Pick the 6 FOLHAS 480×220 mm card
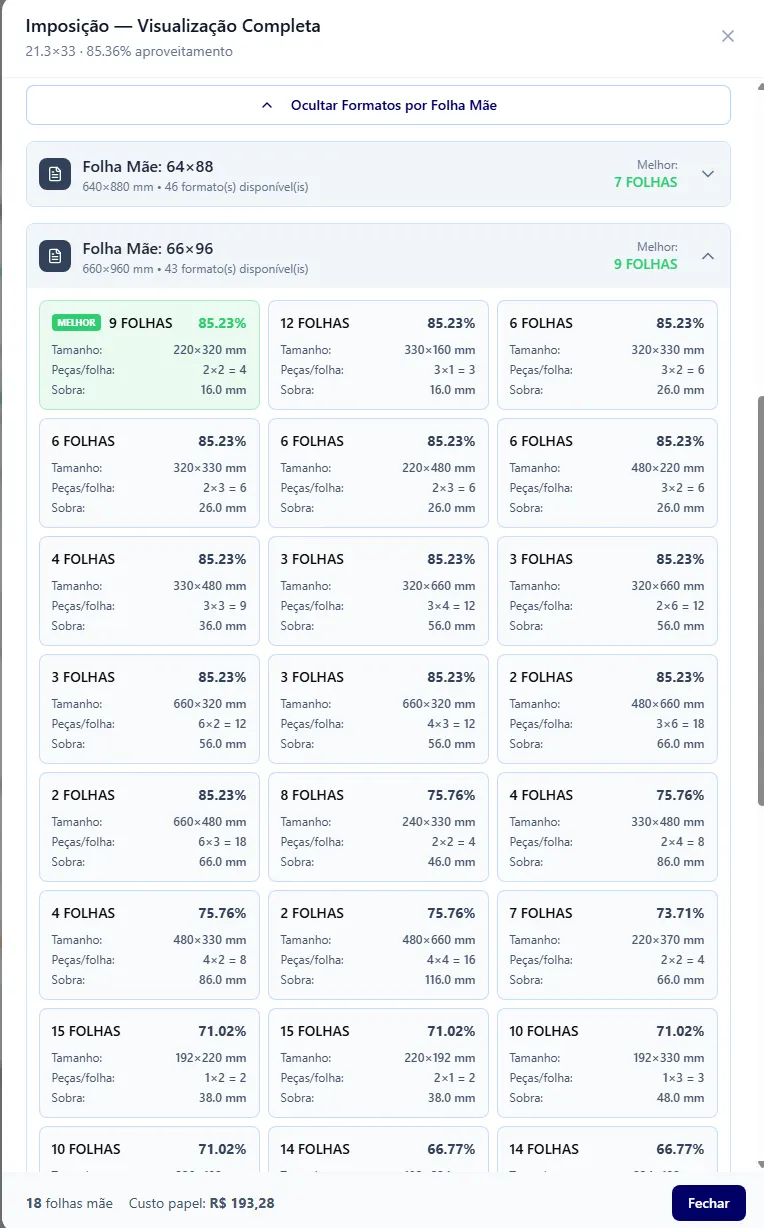This screenshot has width=764, height=1228. [x=607, y=473]
